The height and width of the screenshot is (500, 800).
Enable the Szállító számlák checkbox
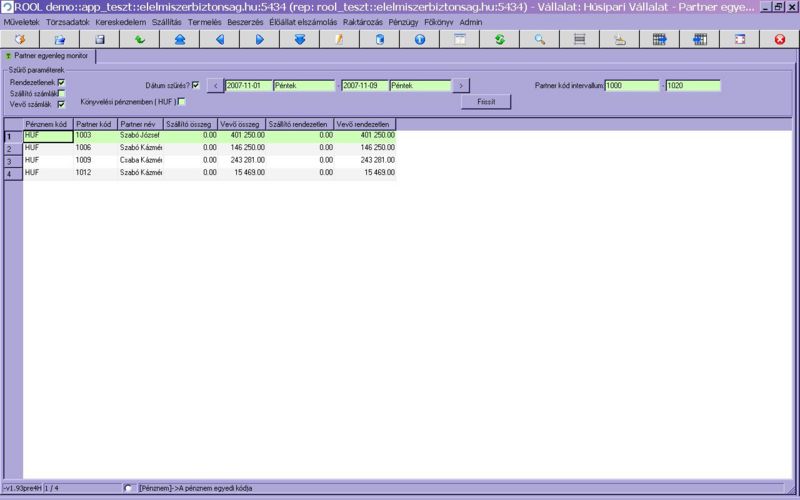coord(61,94)
